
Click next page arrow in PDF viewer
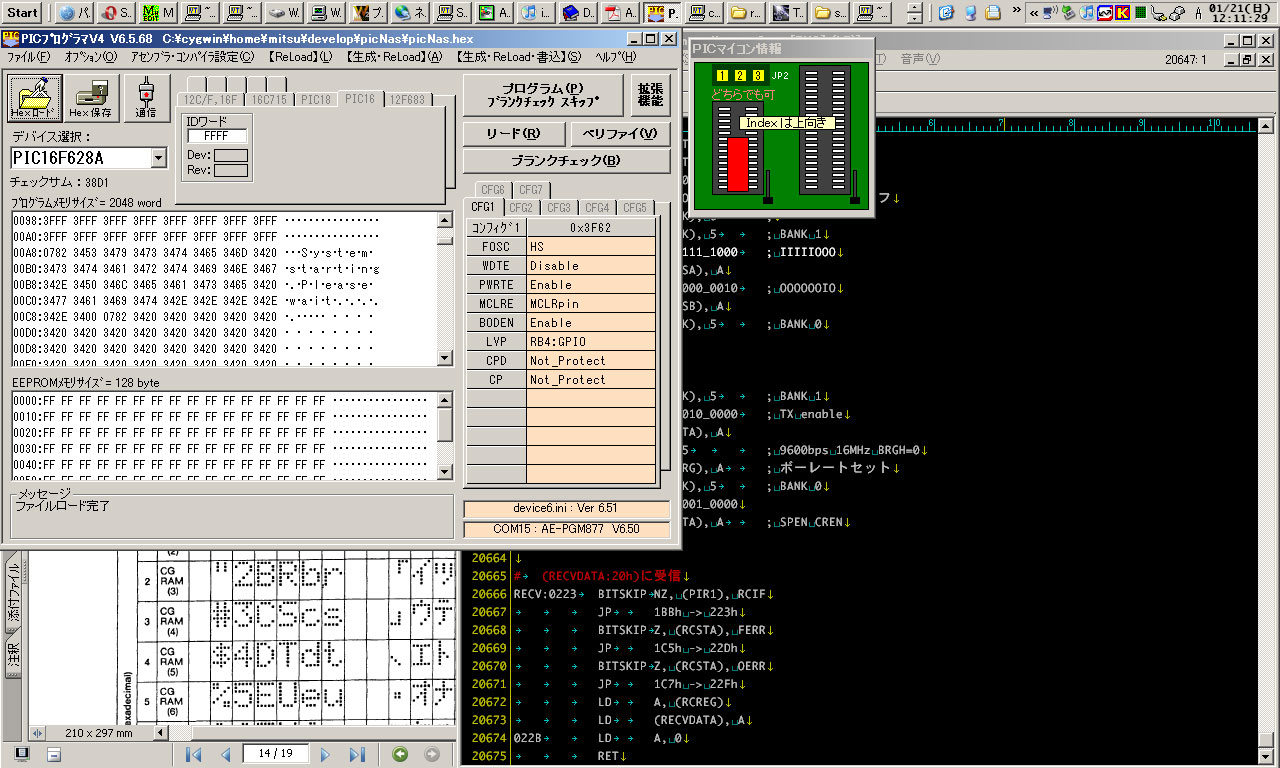[325, 754]
